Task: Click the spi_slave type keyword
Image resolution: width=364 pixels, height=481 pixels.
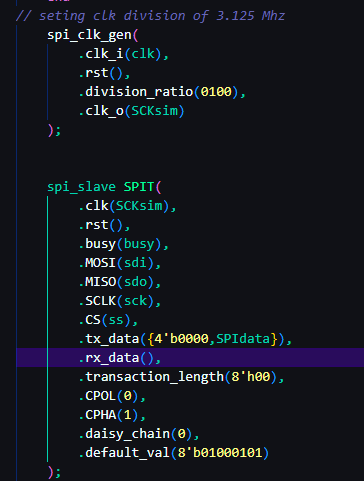Action: point(81,187)
